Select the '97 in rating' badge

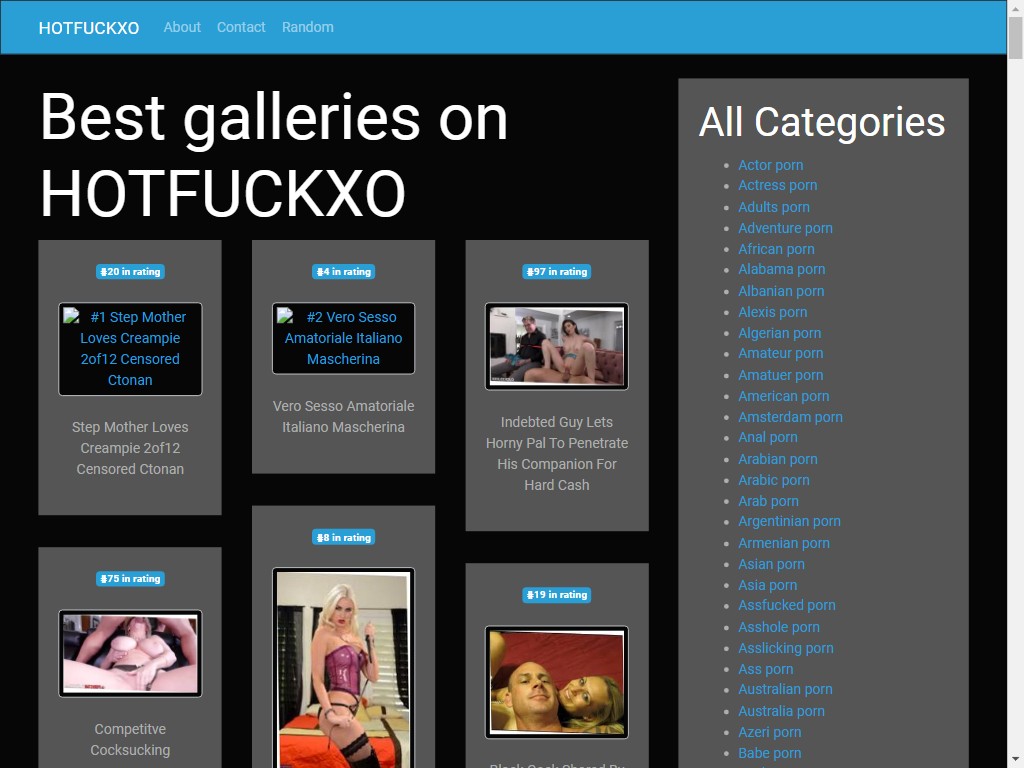click(x=557, y=272)
